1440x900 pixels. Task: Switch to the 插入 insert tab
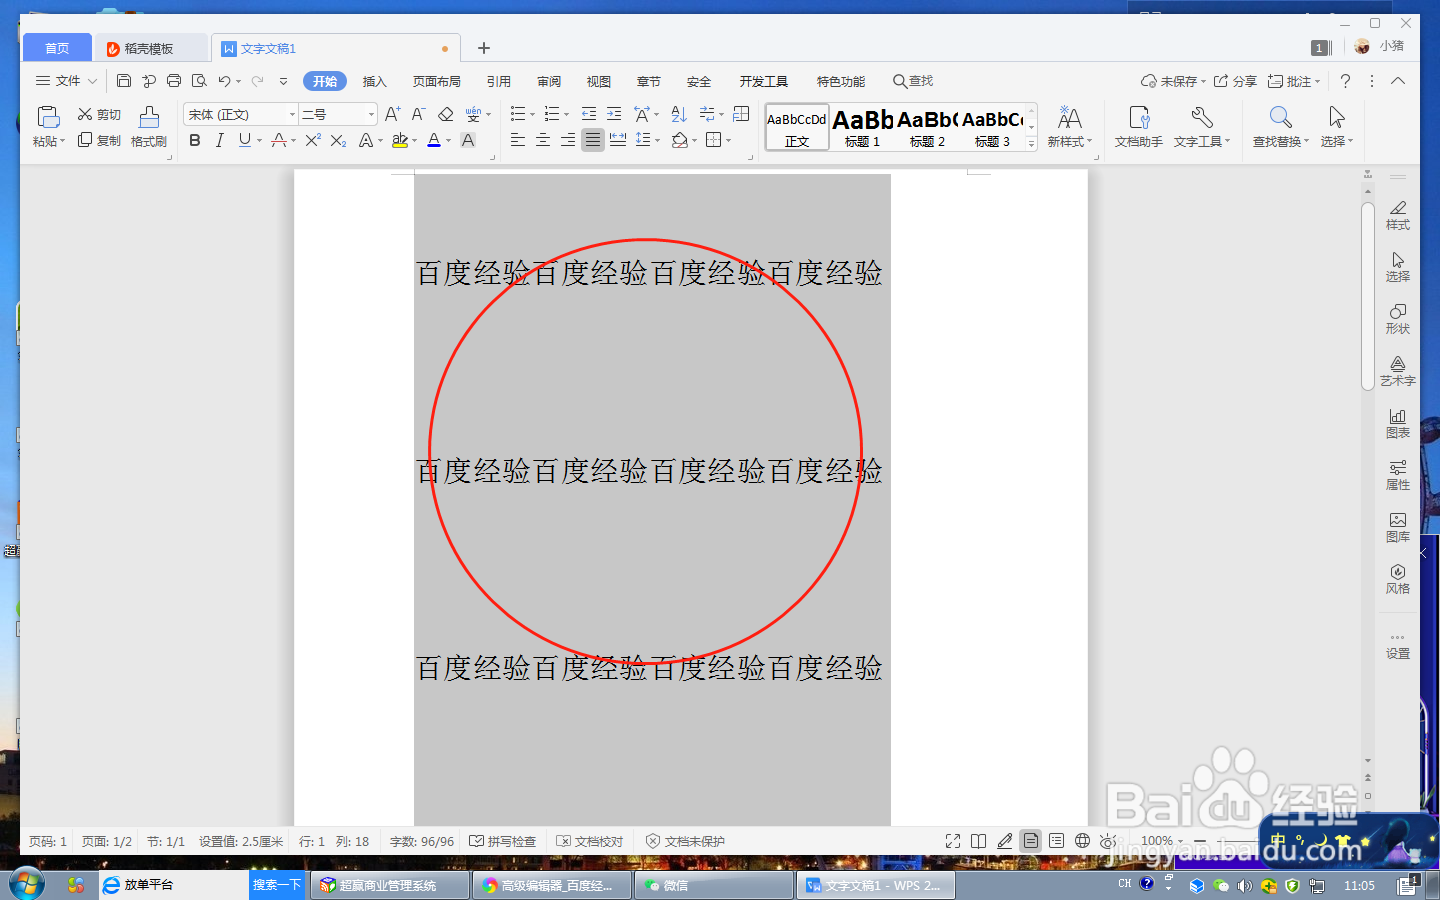tap(374, 82)
